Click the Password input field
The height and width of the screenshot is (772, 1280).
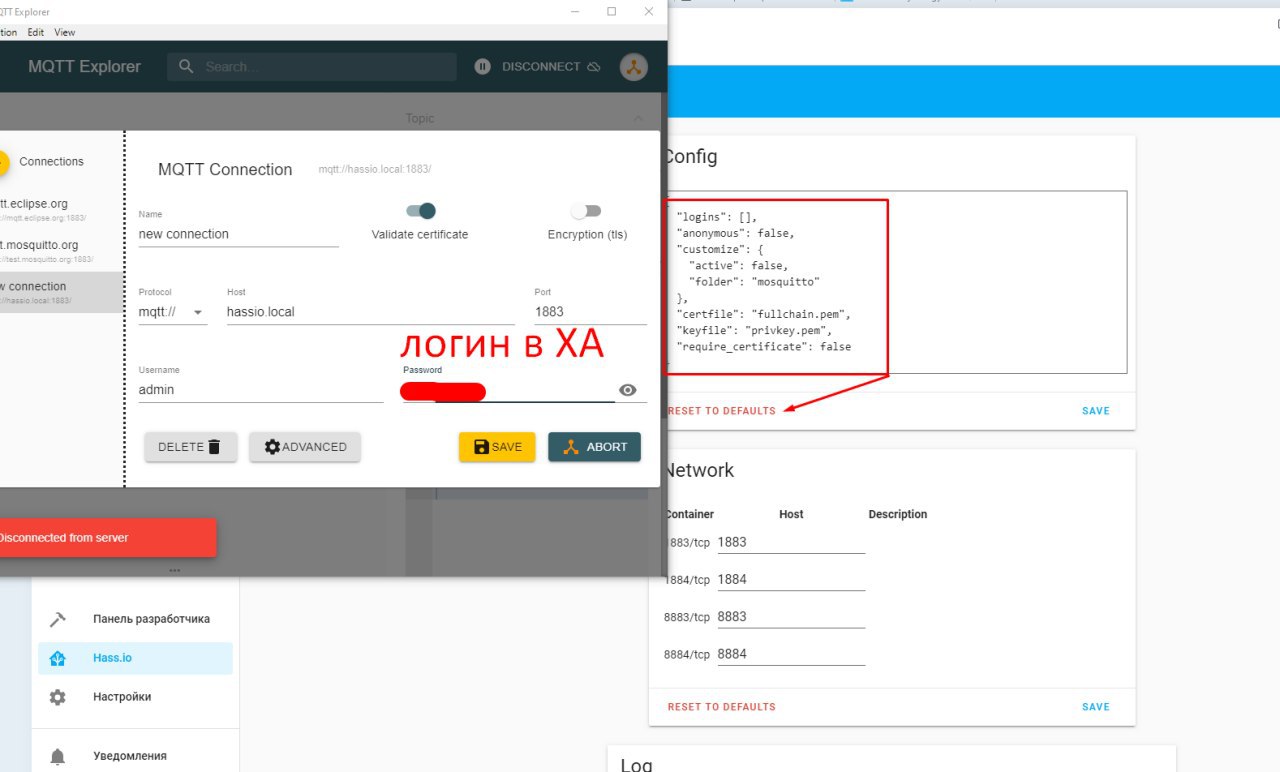(x=508, y=390)
